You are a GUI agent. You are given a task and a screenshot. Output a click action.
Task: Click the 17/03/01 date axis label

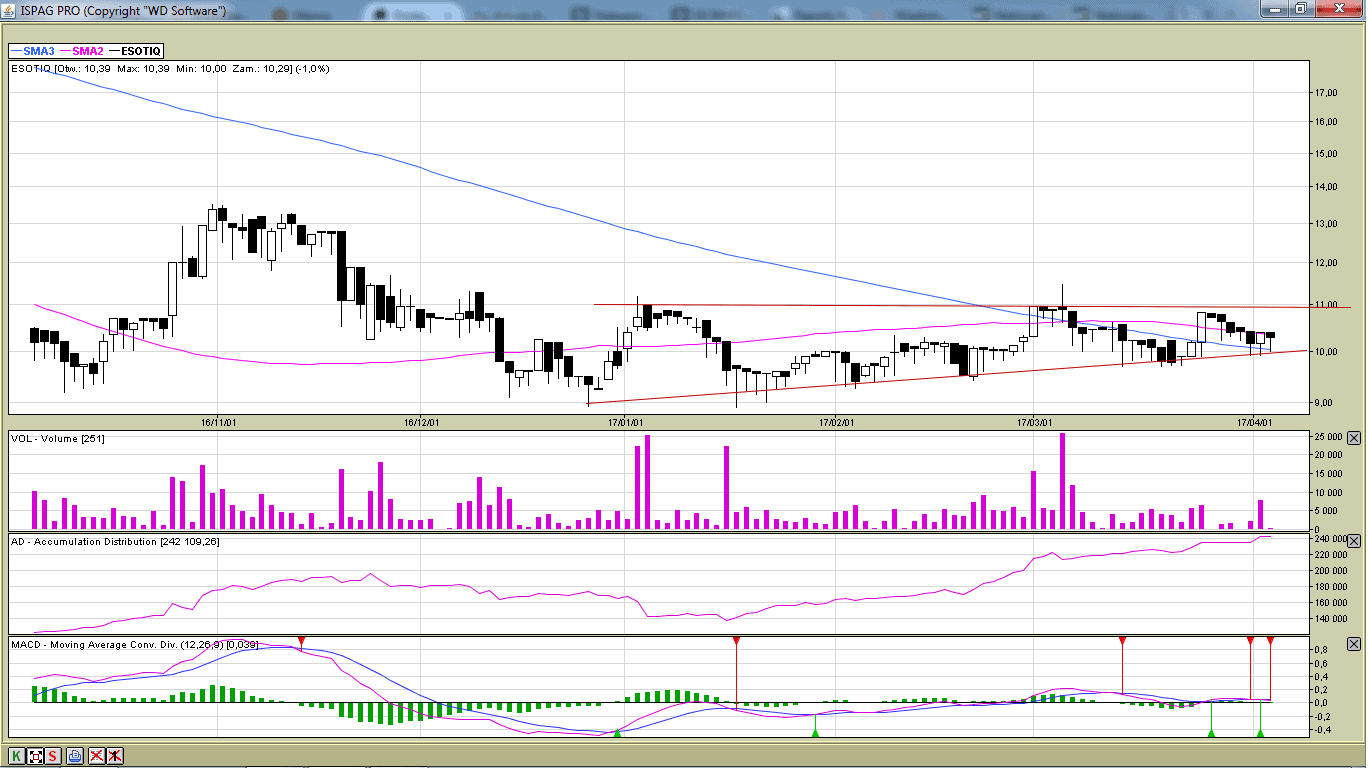(1036, 423)
